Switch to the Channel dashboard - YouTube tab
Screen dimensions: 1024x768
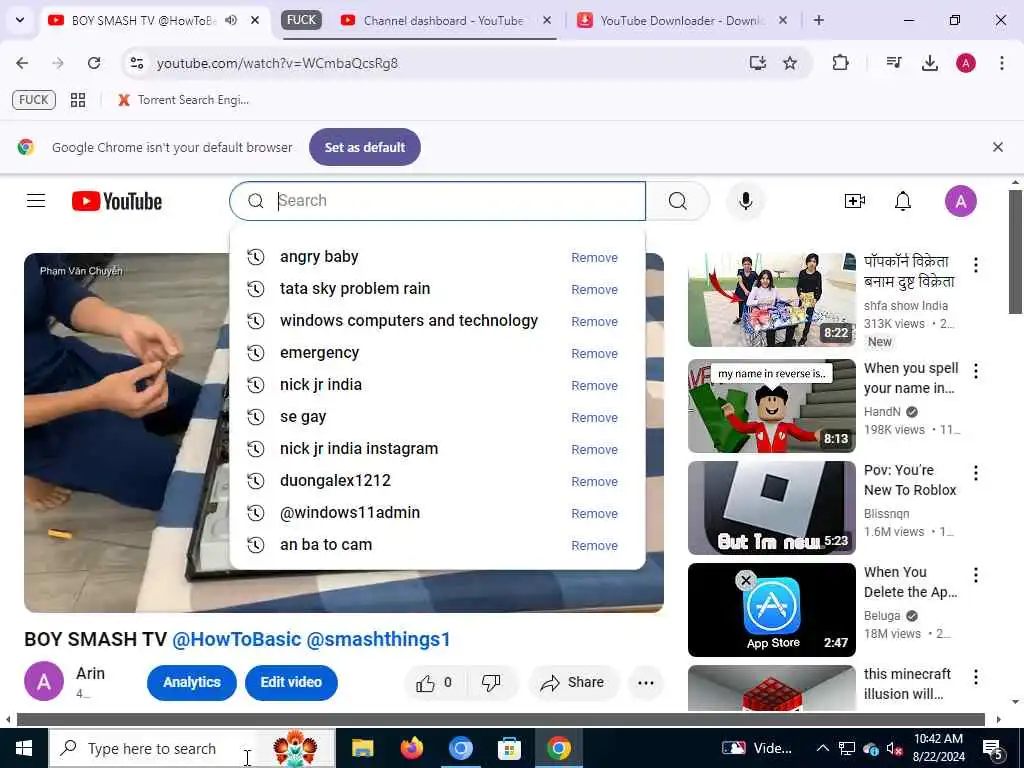(x=444, y=20)
